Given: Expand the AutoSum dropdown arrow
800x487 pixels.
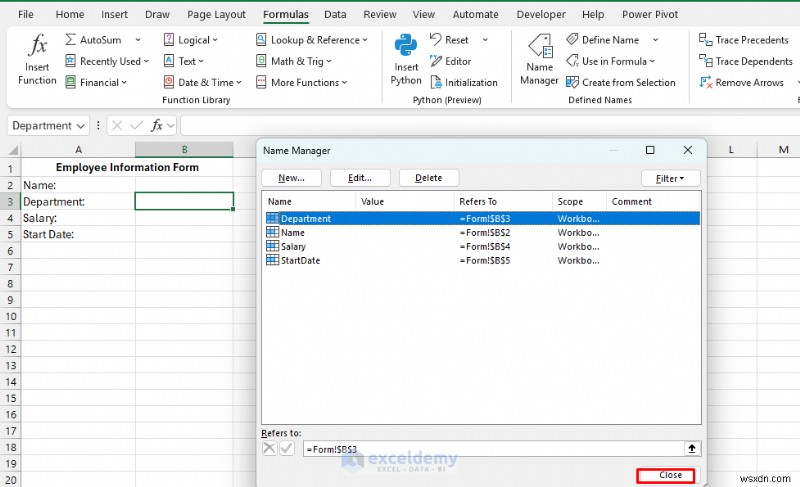Looking at the screenshot, I should pos(138,40).
